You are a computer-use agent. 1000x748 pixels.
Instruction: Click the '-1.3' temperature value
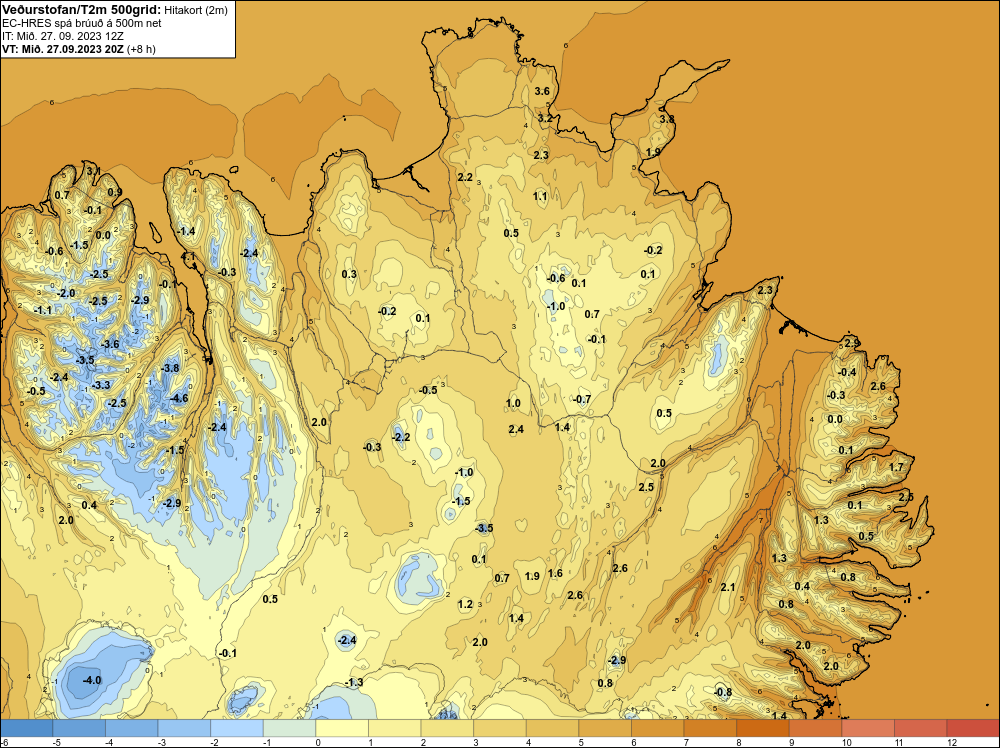354,682
